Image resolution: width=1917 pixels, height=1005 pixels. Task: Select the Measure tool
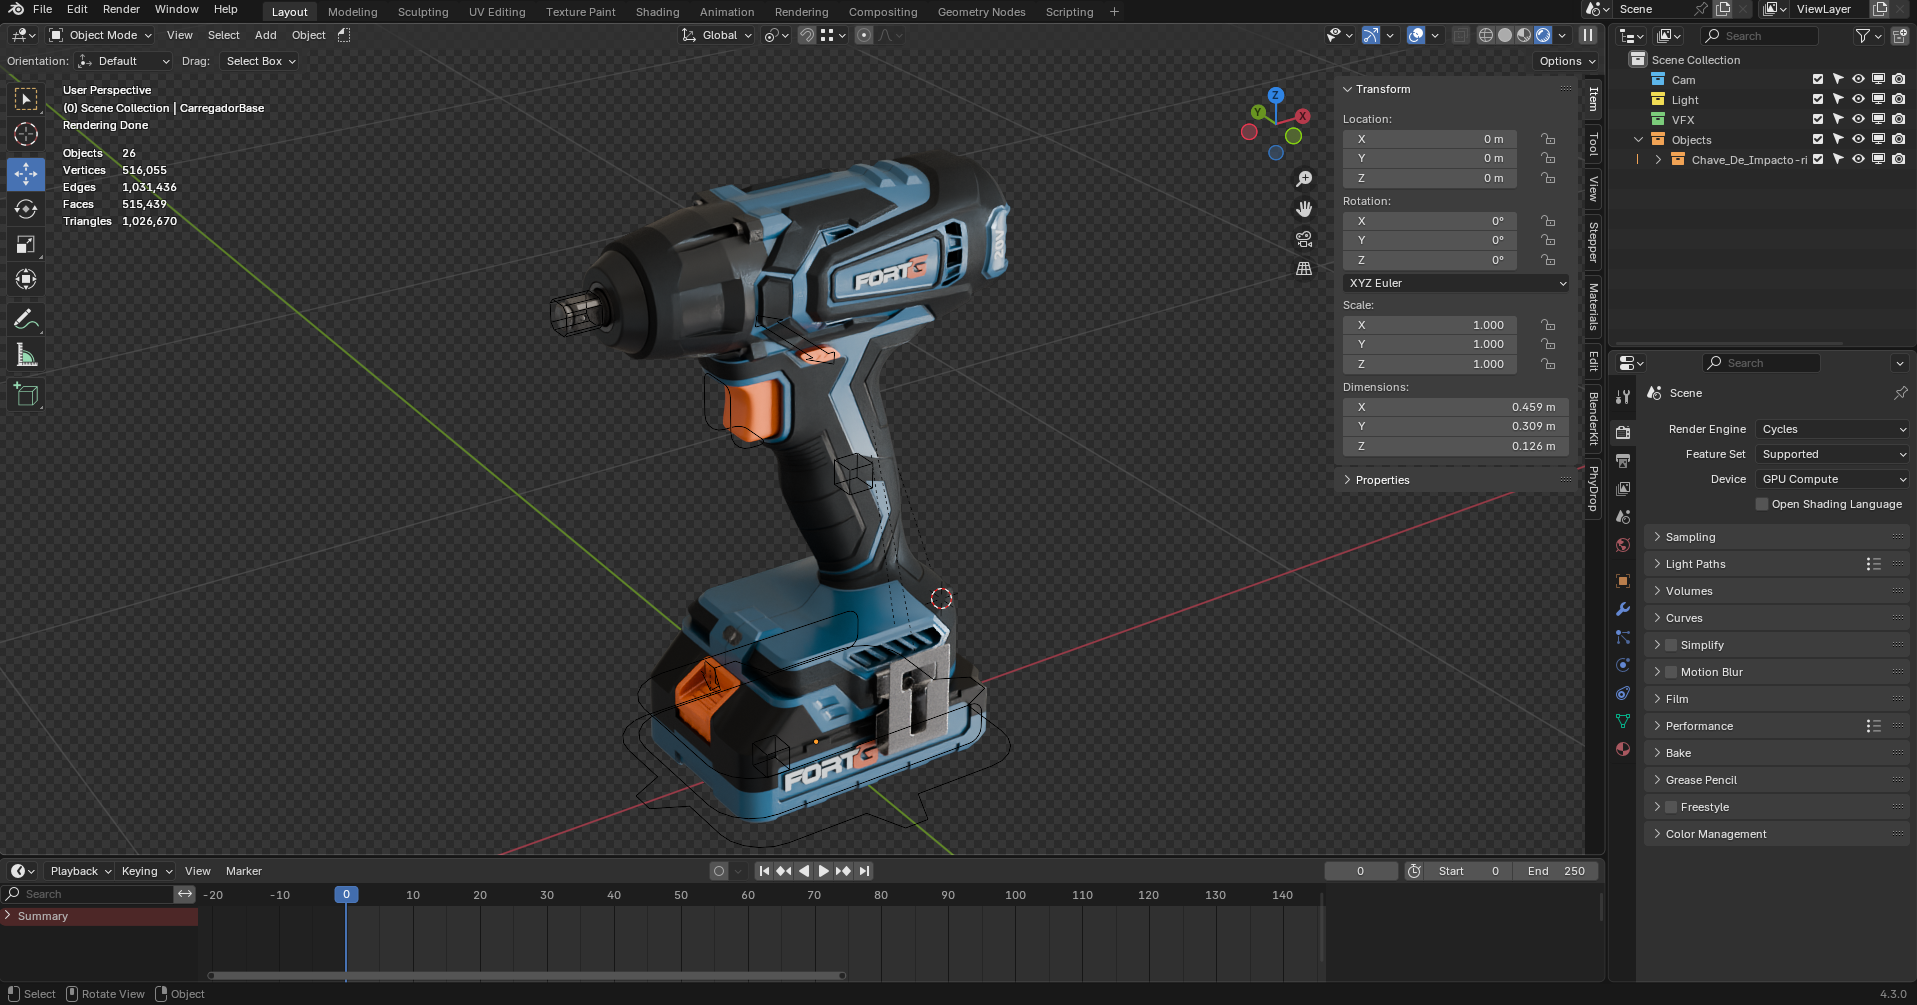click(x=26, y=355)
